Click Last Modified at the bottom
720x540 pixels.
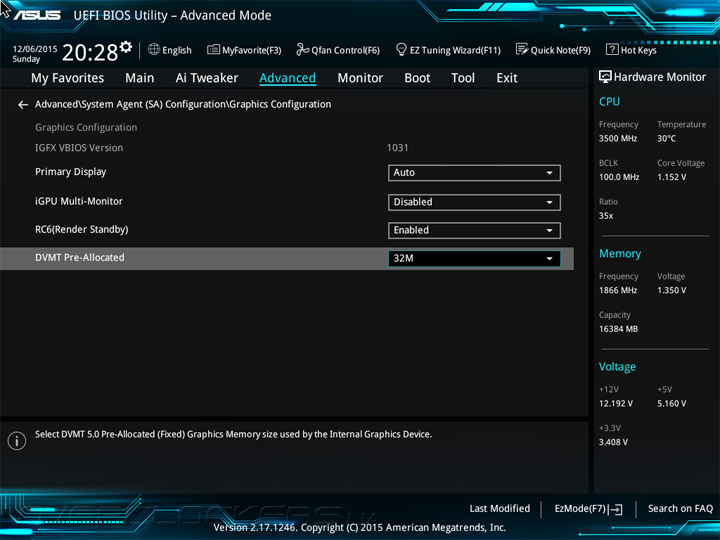coord(500,509)
